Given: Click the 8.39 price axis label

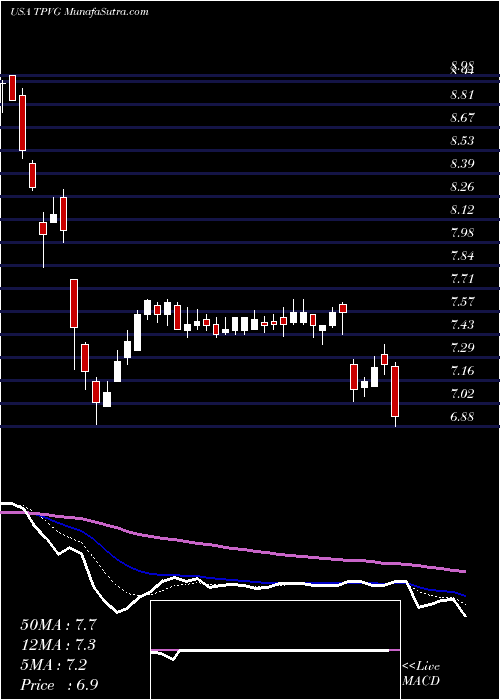Looking at the screenshot, I should point(462,163).
